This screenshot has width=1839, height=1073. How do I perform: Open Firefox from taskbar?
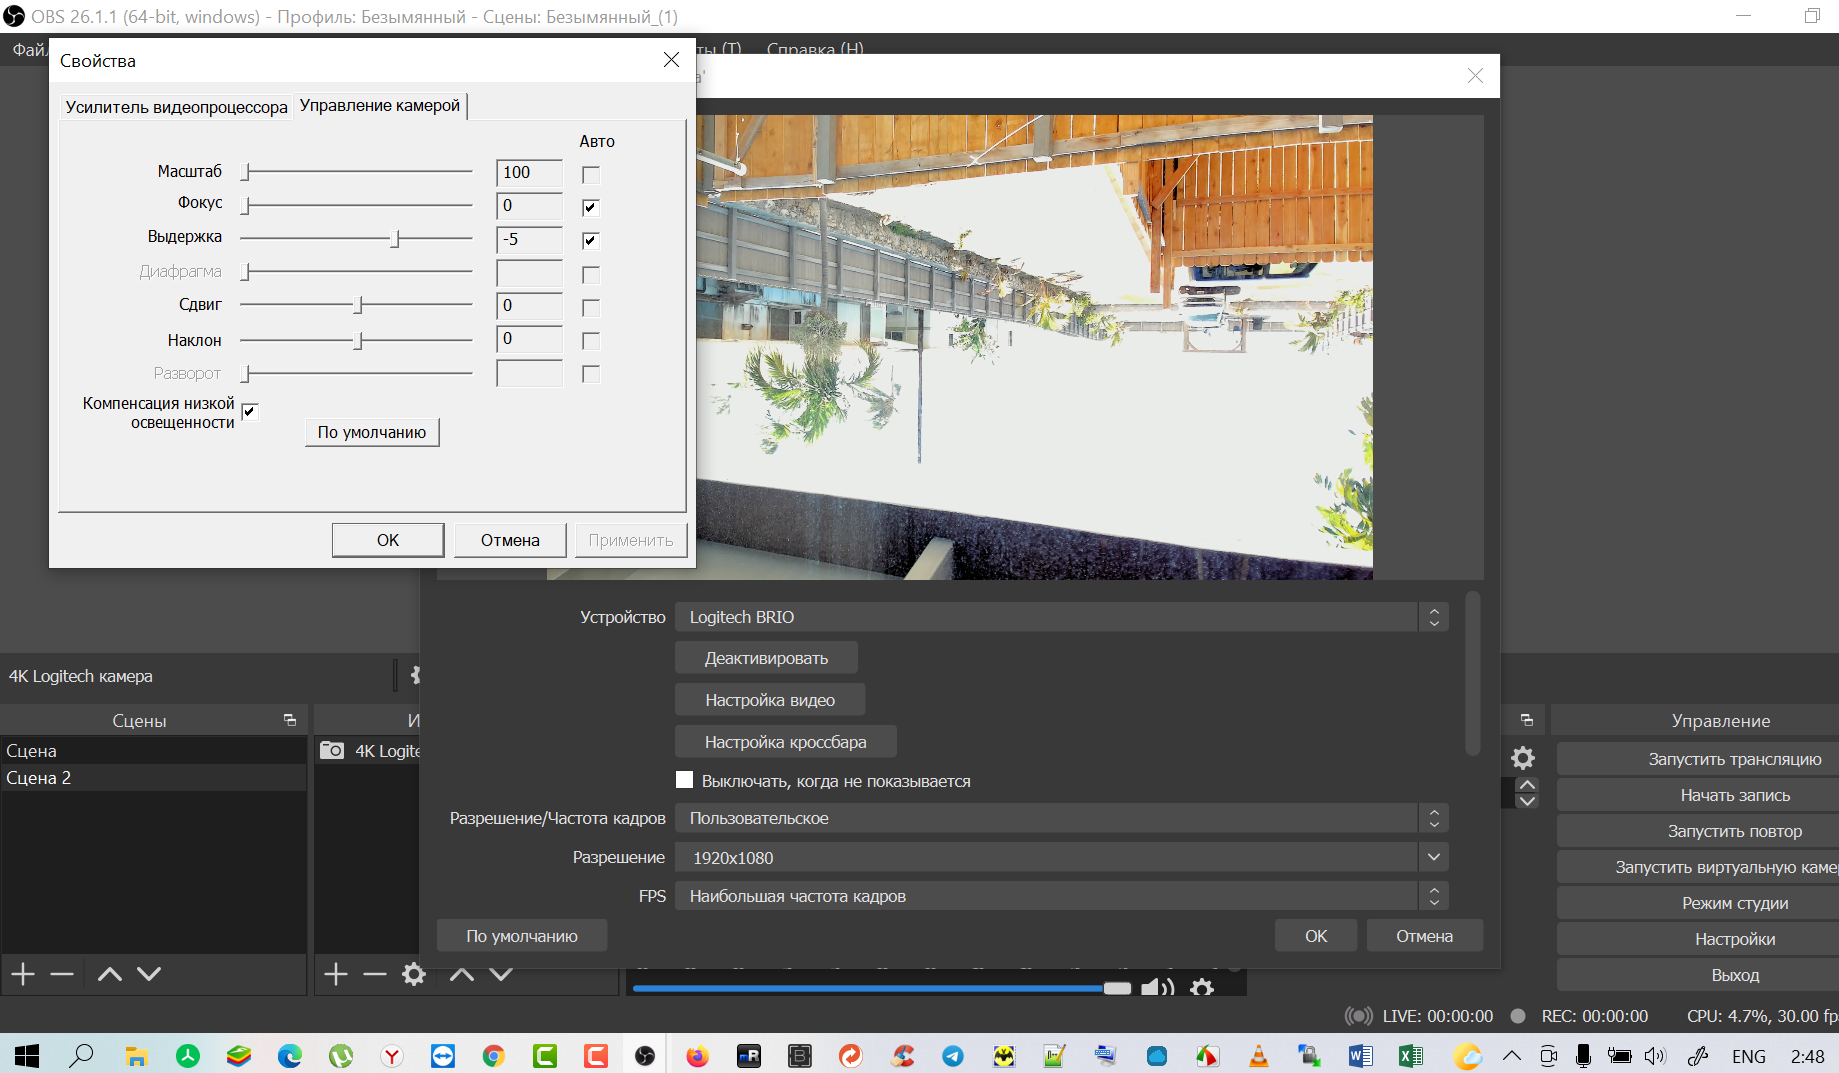click(x=697, y=1056)
